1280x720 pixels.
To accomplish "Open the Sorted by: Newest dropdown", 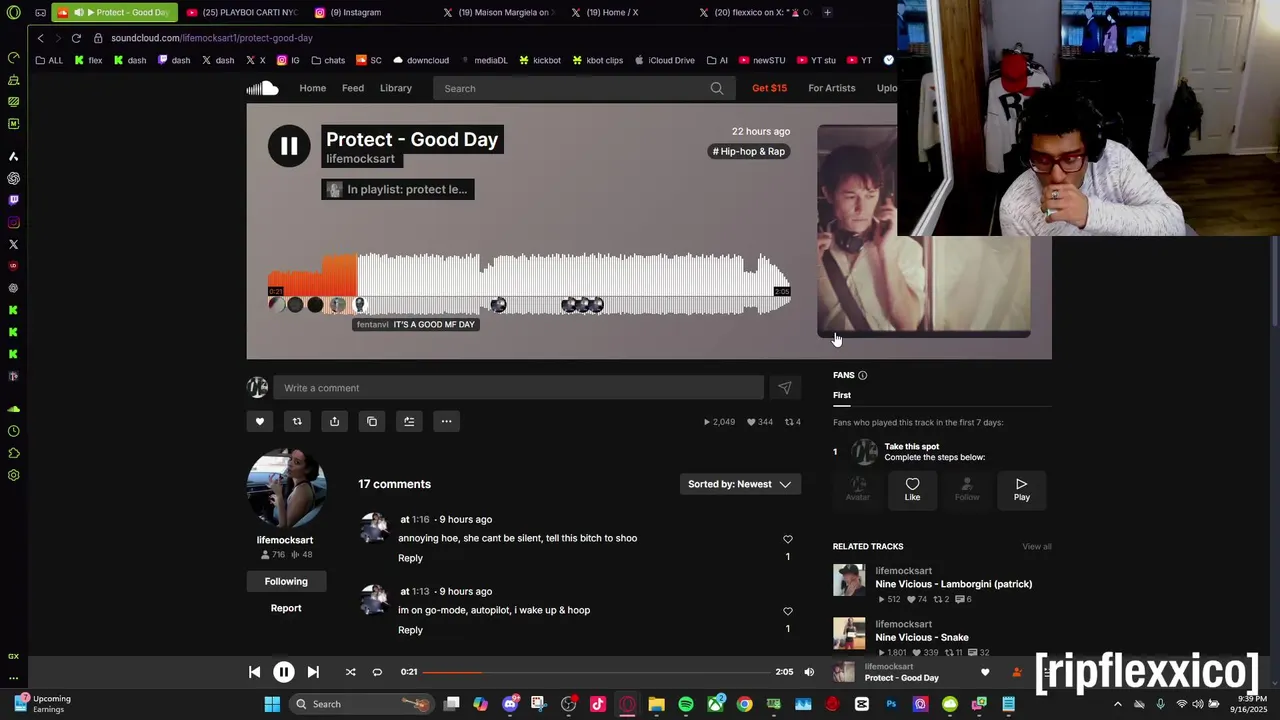I will click(x=741, y=484).
